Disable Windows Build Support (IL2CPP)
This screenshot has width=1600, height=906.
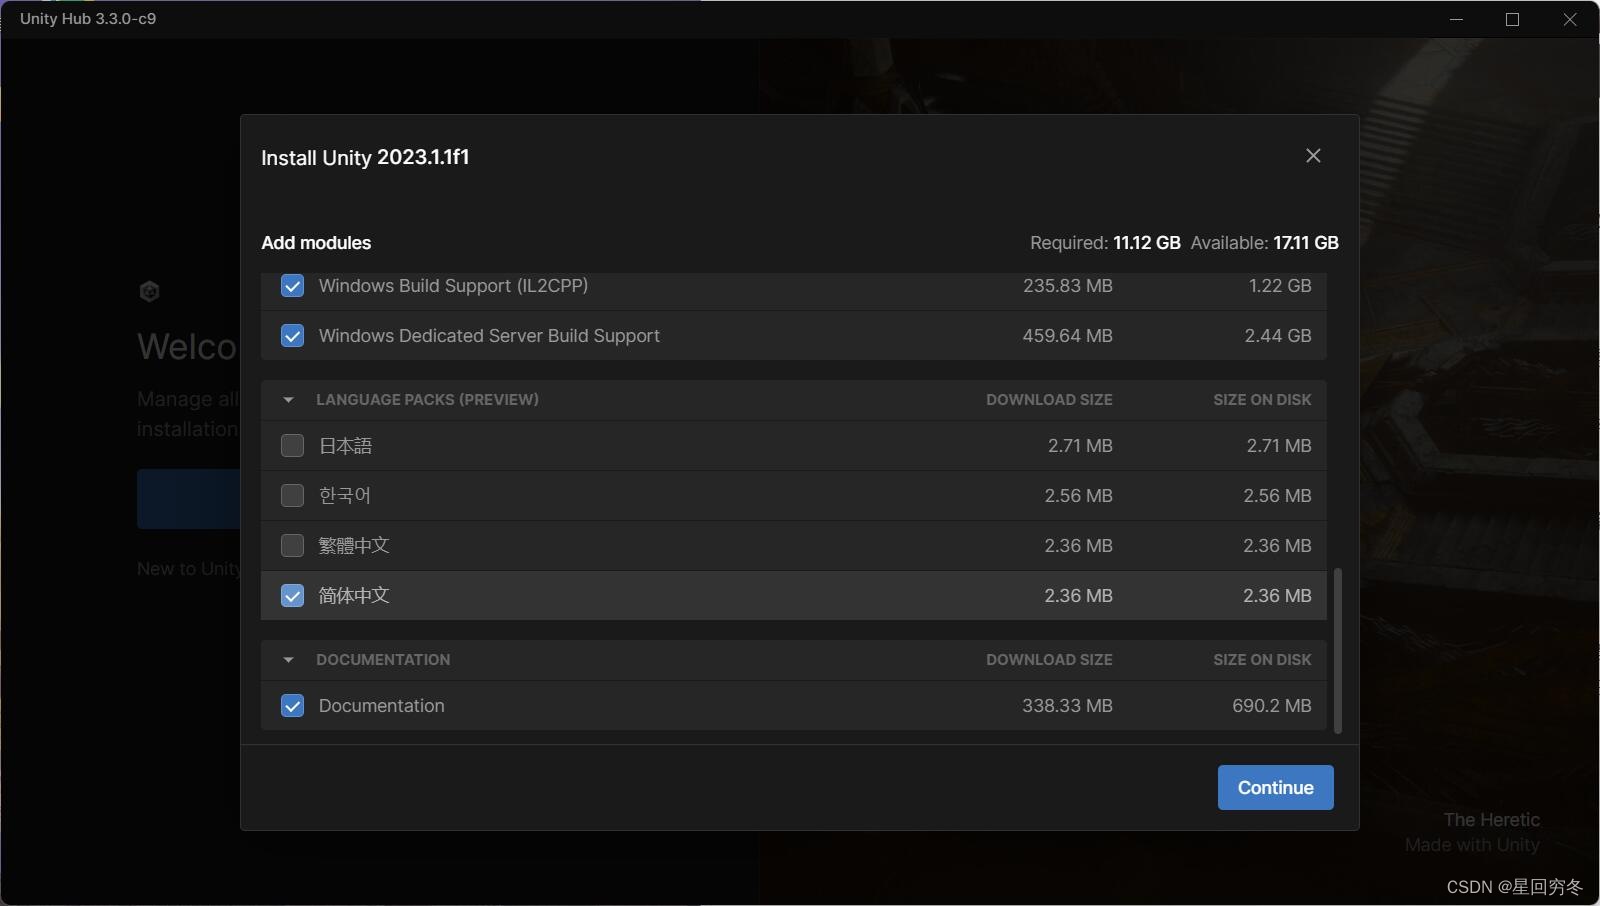pos(292,286)
